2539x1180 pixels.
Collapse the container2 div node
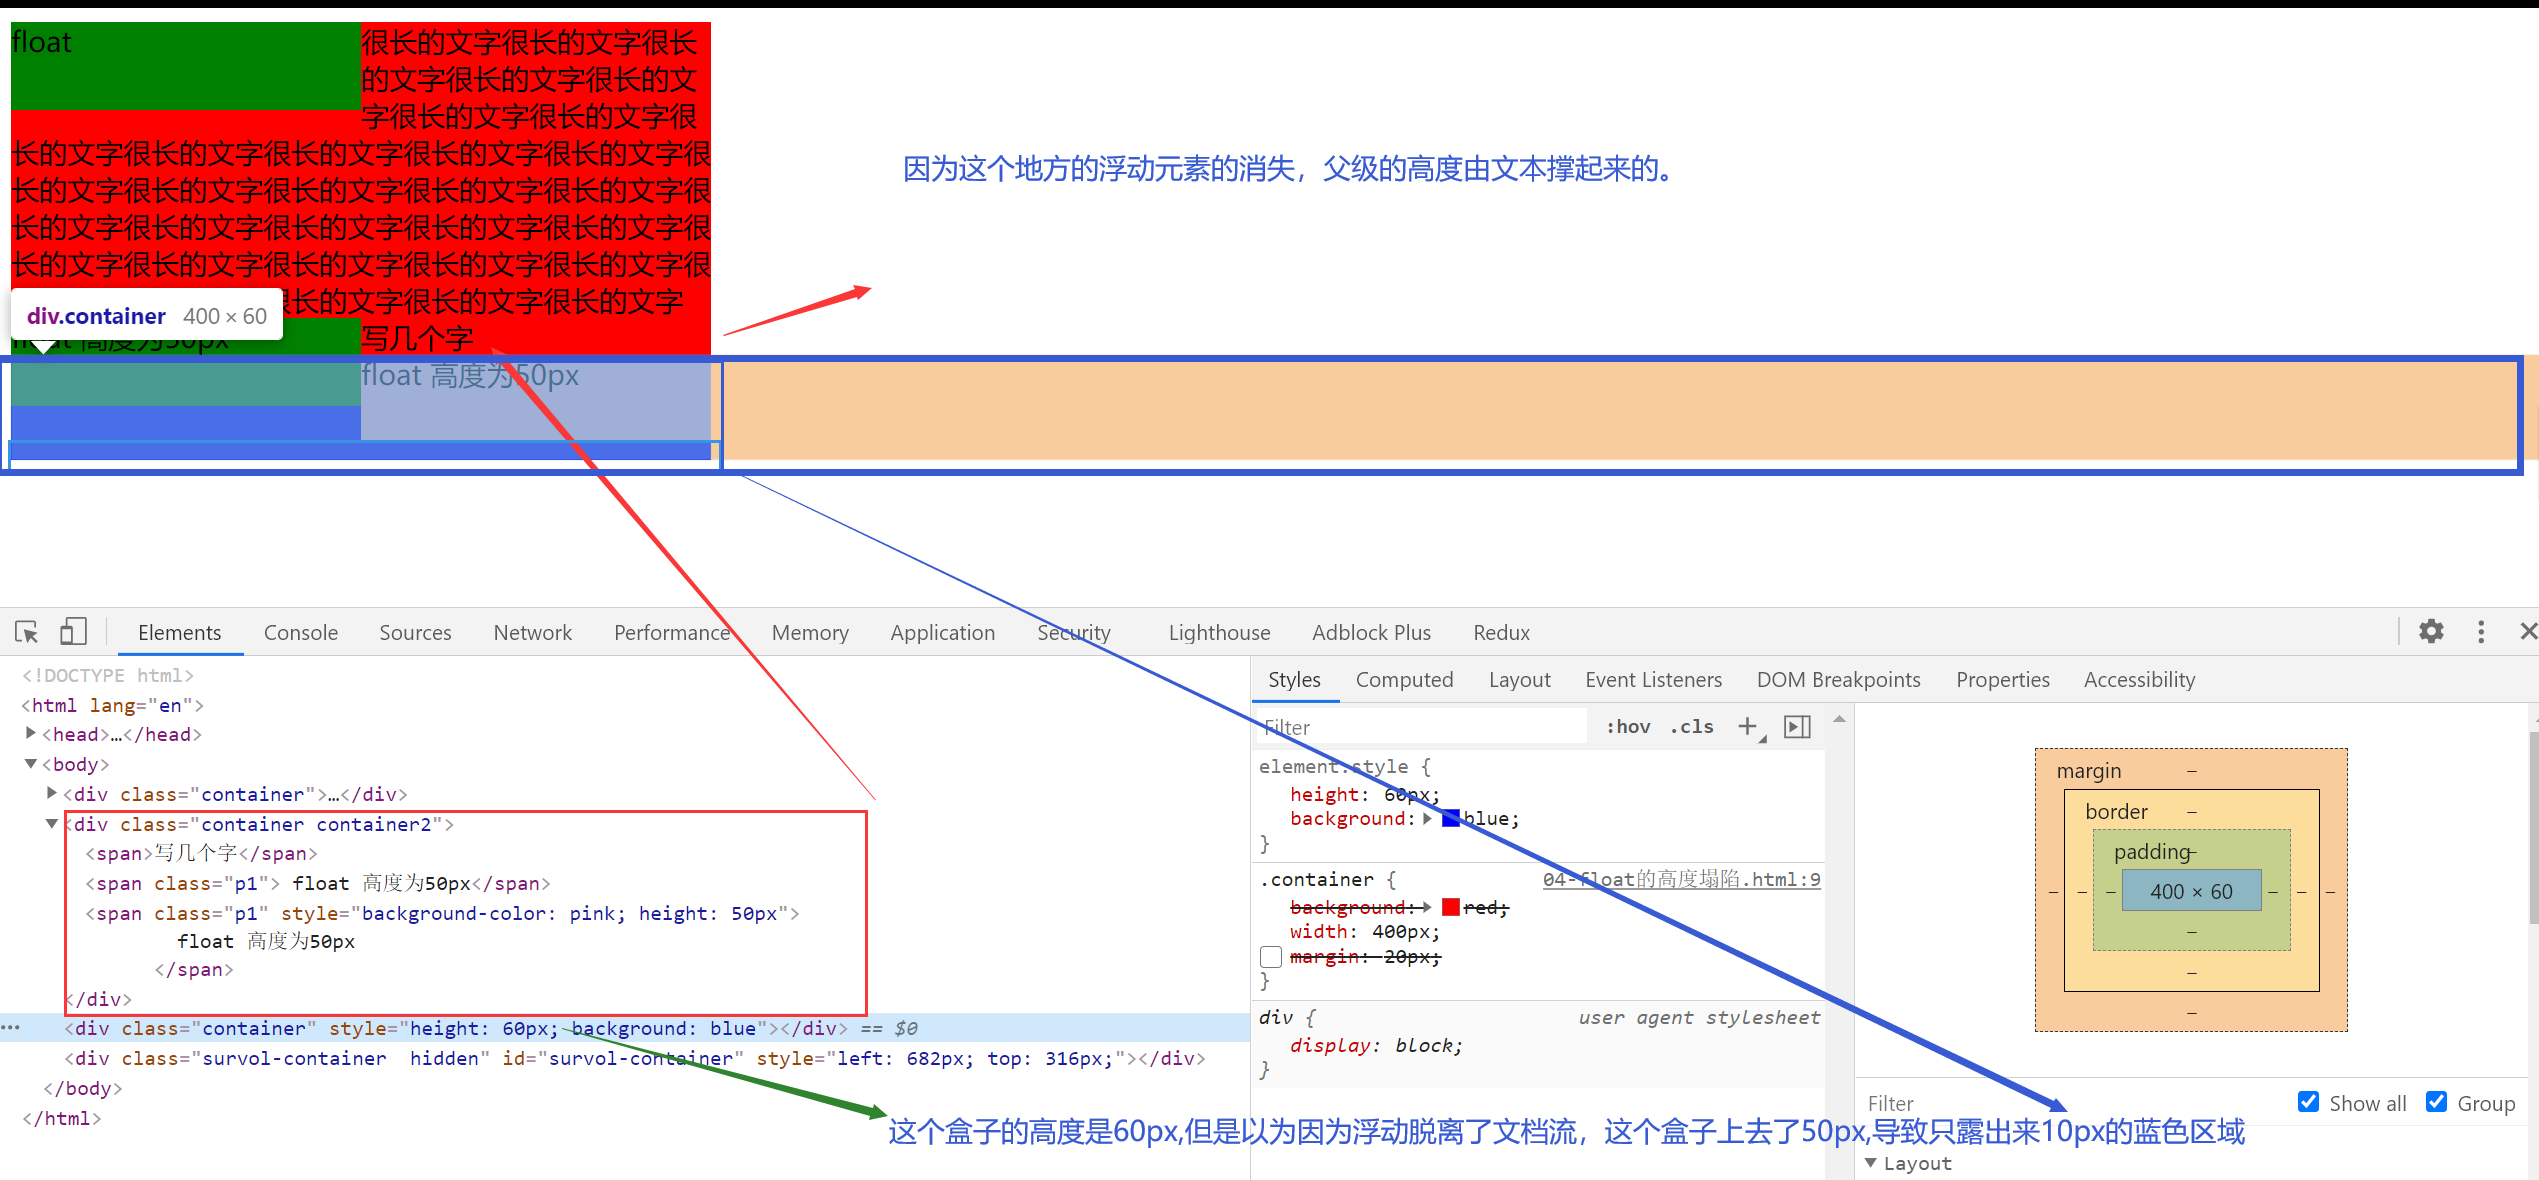(x=51, y=824)
